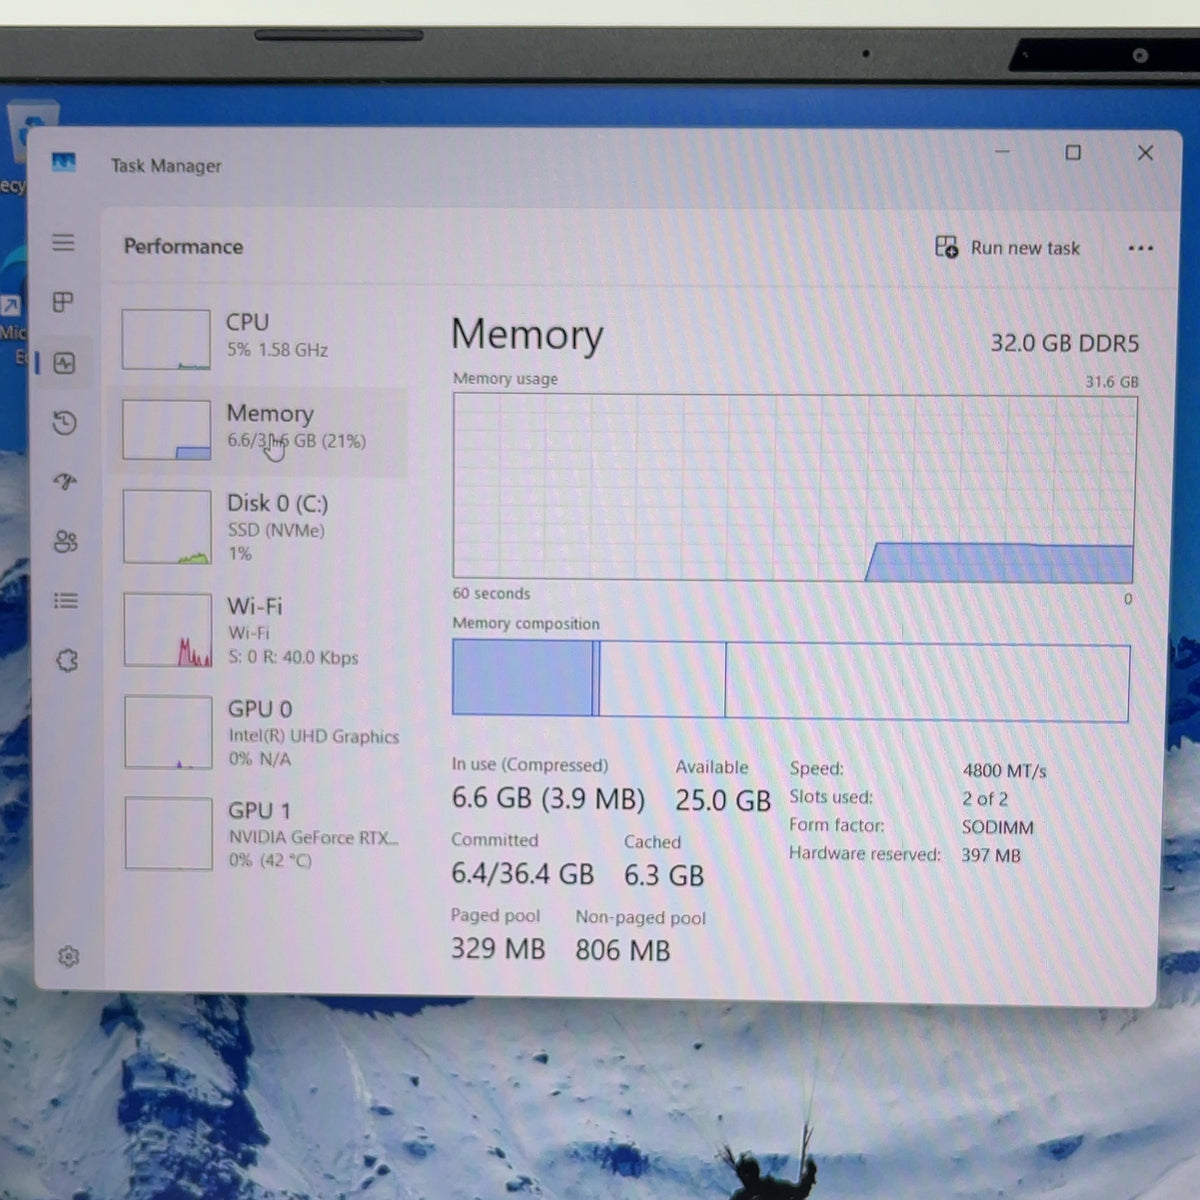Maximize the Task Manager window

[x=1073, y=153]
